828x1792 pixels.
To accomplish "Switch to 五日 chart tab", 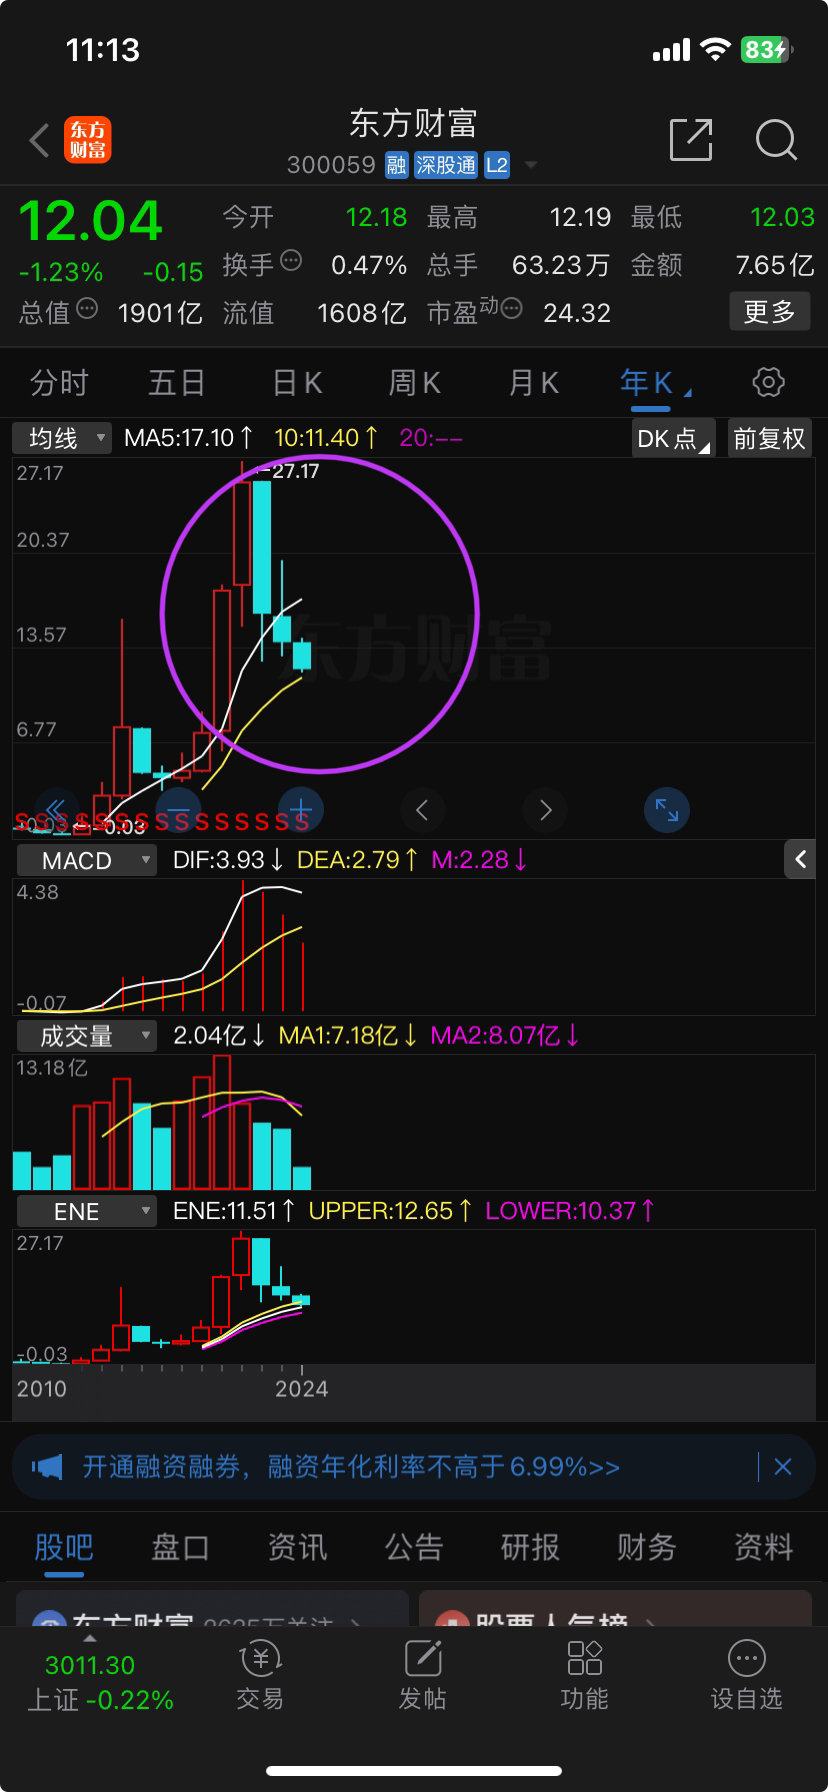I will (x=177, y=383).
